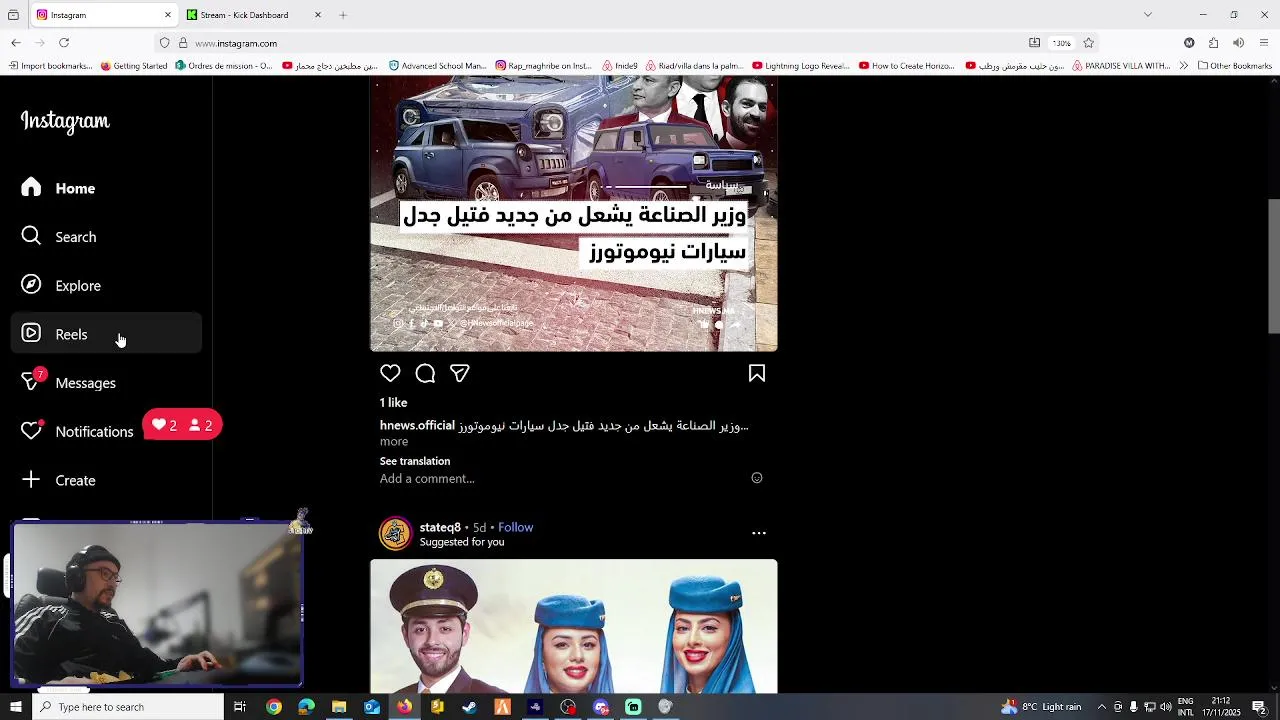Click the Instagram logo in the sidebar
1280x720 pixels.
coord(65,121)
